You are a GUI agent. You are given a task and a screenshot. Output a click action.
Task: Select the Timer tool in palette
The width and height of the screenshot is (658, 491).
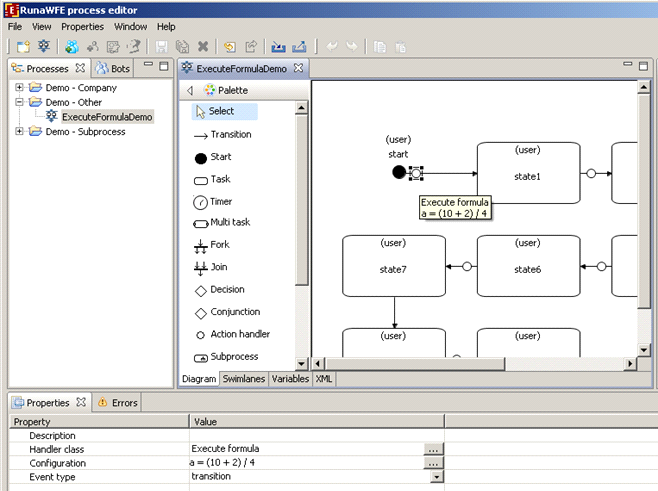tap(219, 201)
